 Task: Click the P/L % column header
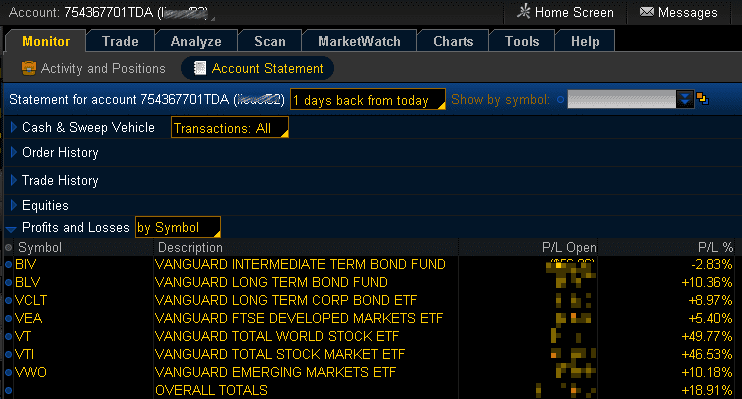point(715,248)
